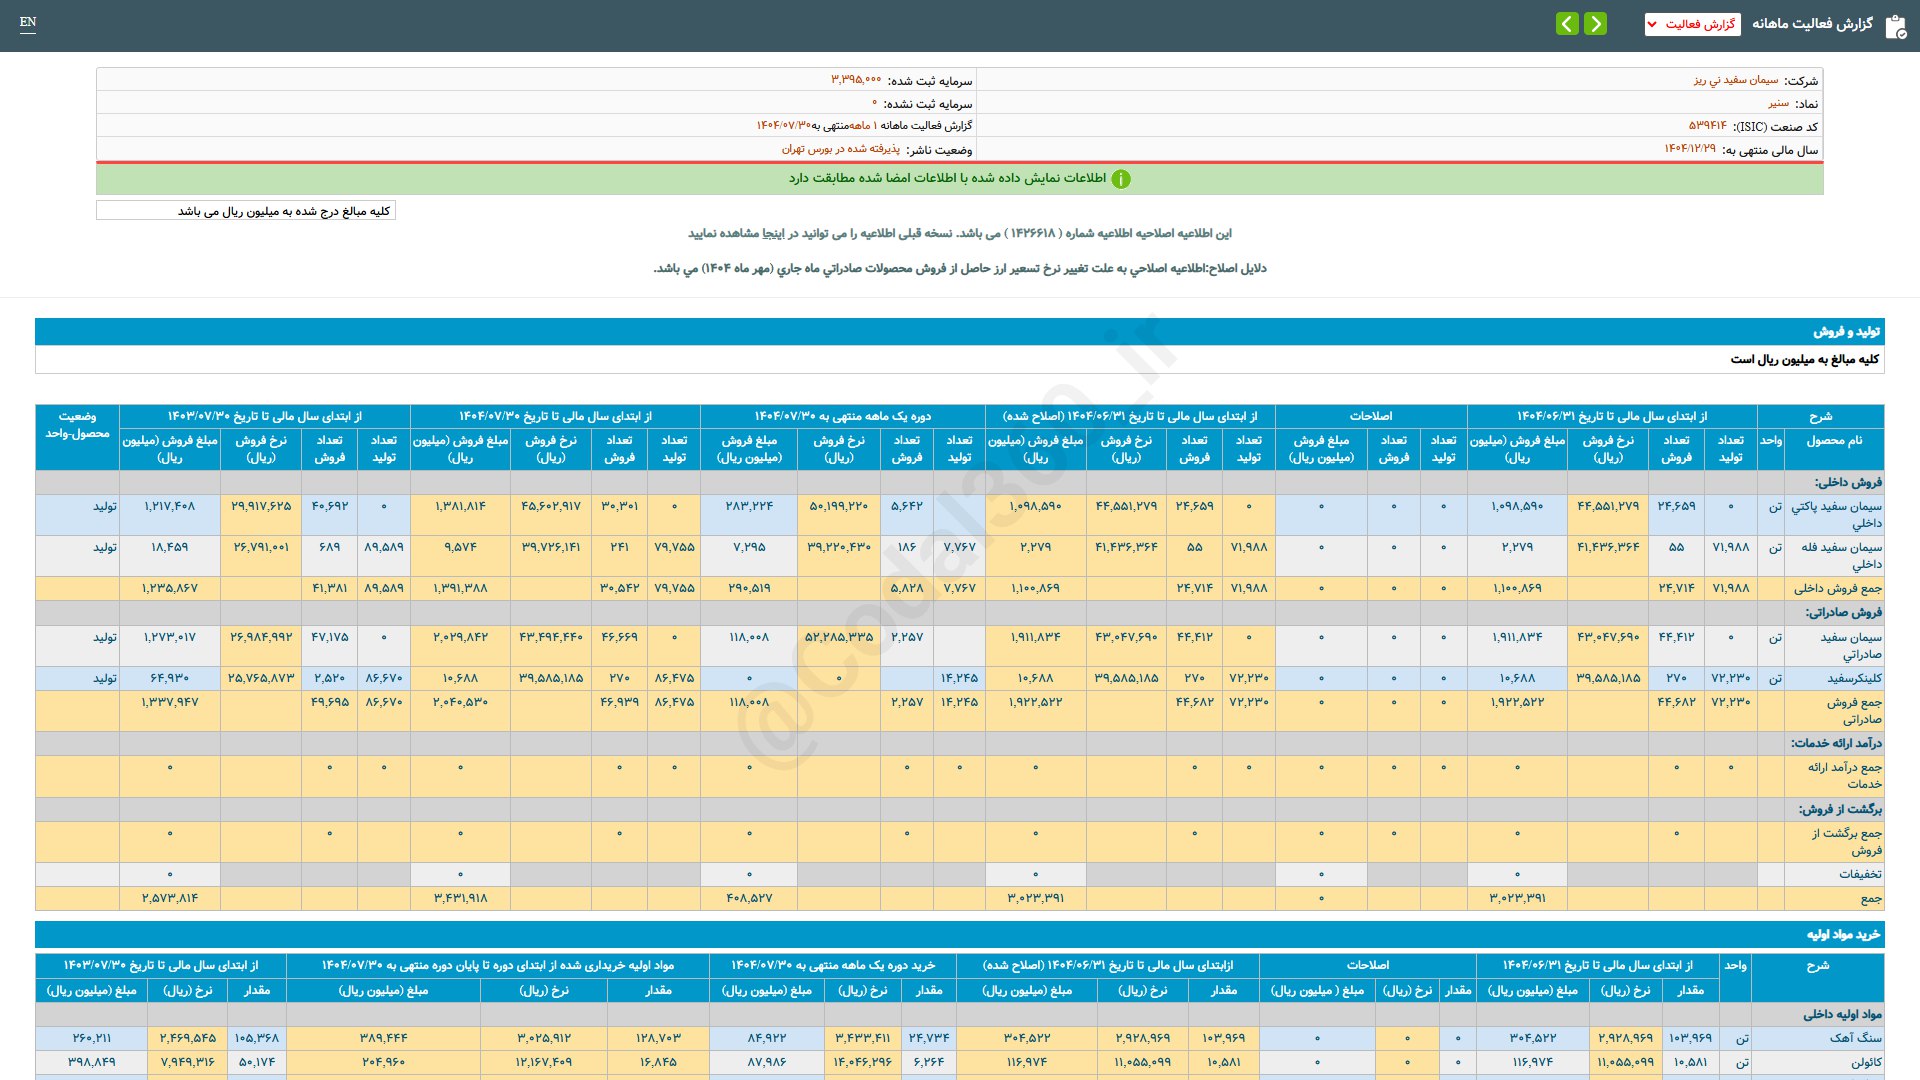This screenshot has width=1920, height=1080.
Task: Click the clipboard report icon in header
Action: point(1895,26)
